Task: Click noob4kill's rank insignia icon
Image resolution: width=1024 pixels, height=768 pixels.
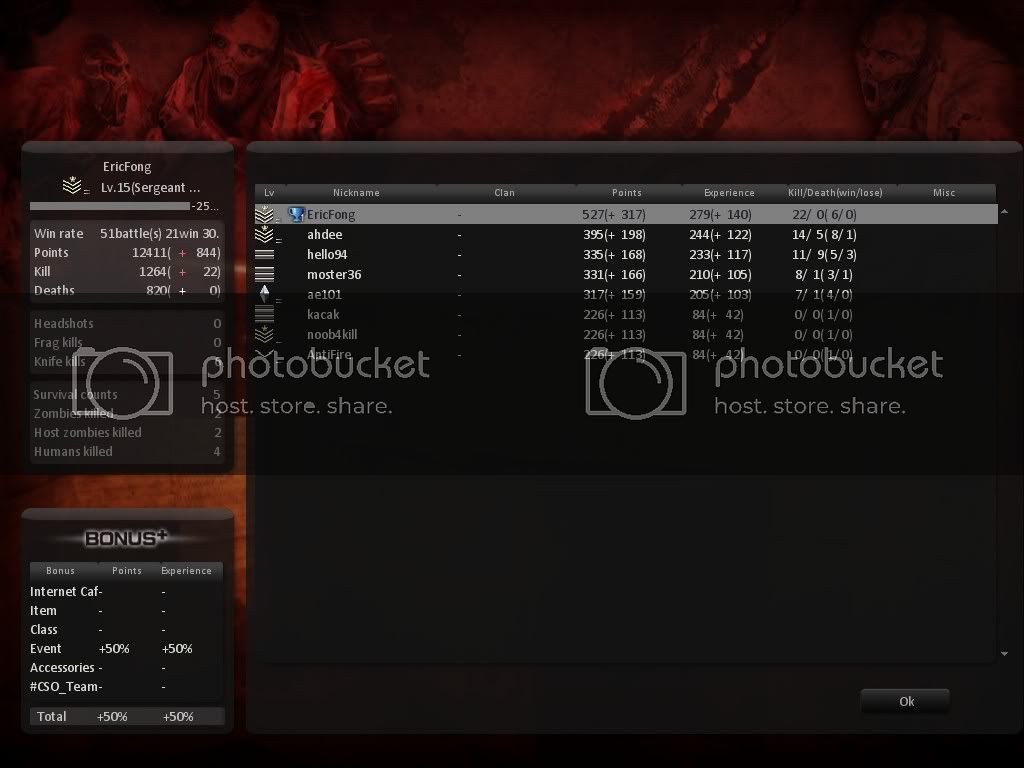Action: pos(265,334)
